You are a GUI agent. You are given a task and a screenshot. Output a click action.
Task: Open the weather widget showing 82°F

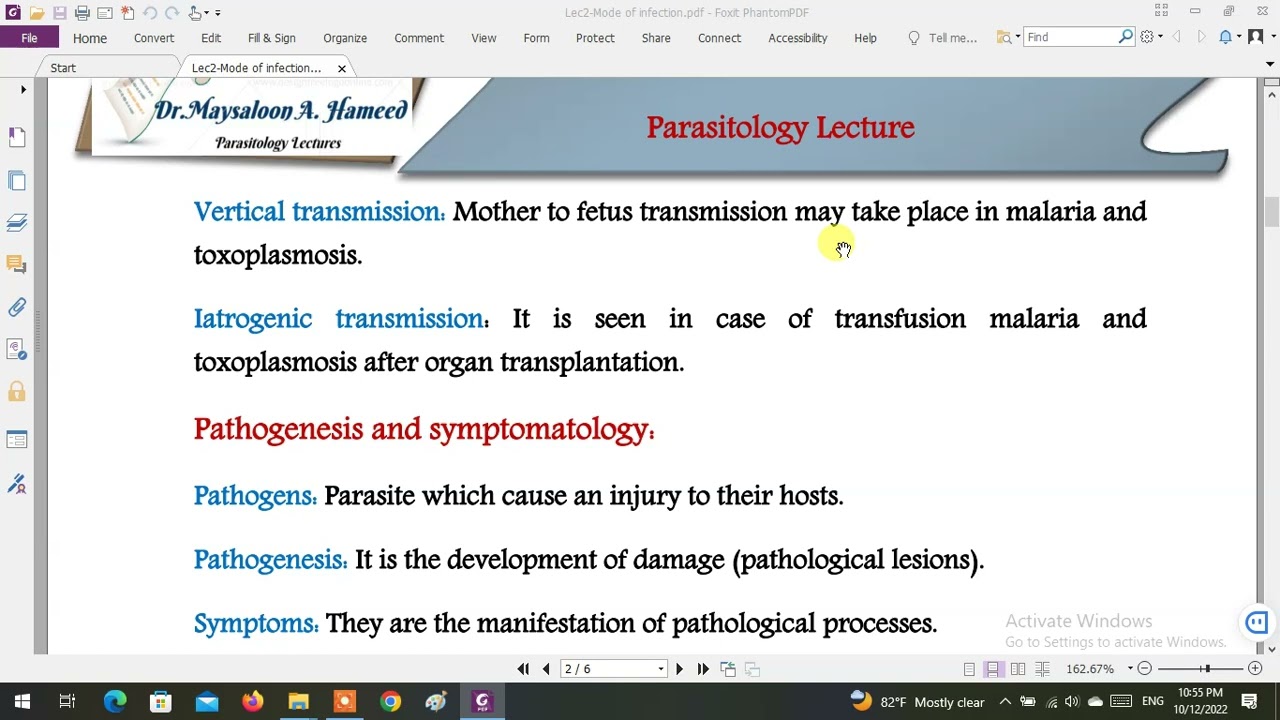tap(917, 702)
